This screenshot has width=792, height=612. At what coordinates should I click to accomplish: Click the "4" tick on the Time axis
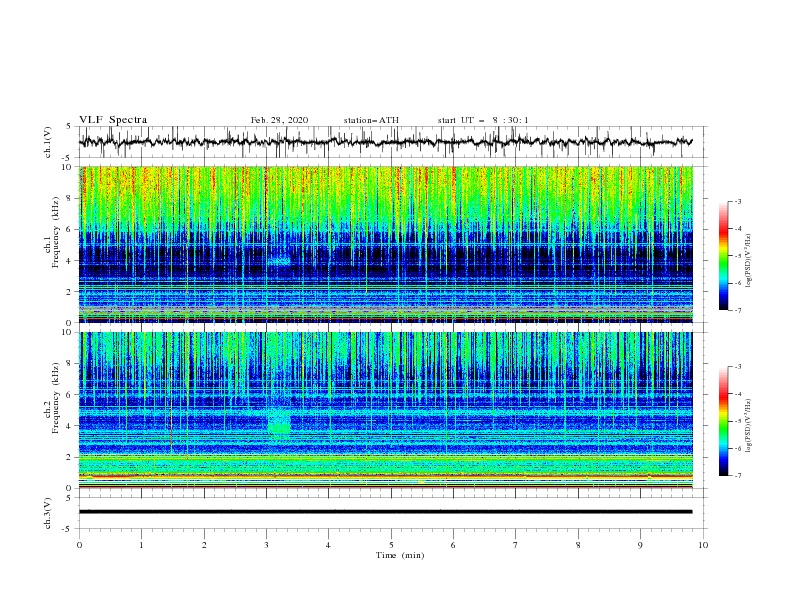328,545
